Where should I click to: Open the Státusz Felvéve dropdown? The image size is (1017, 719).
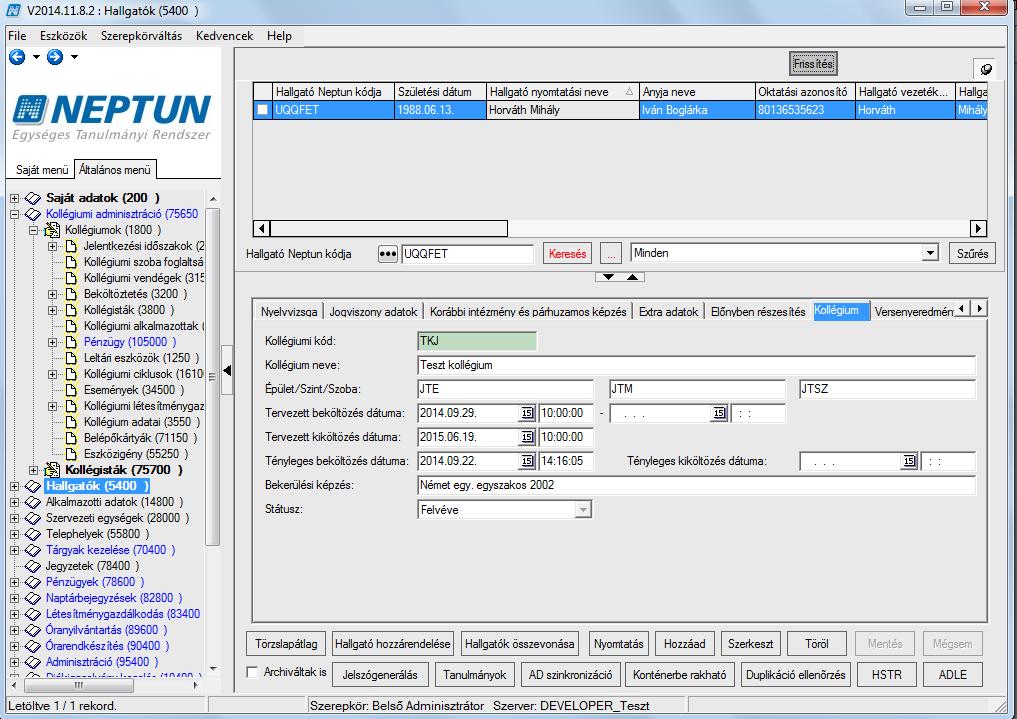coord(583,510)
